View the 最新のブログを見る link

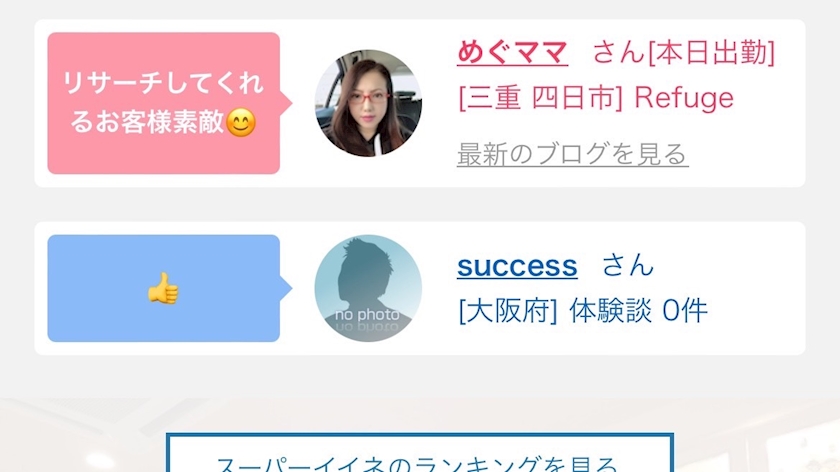(573, 154)
